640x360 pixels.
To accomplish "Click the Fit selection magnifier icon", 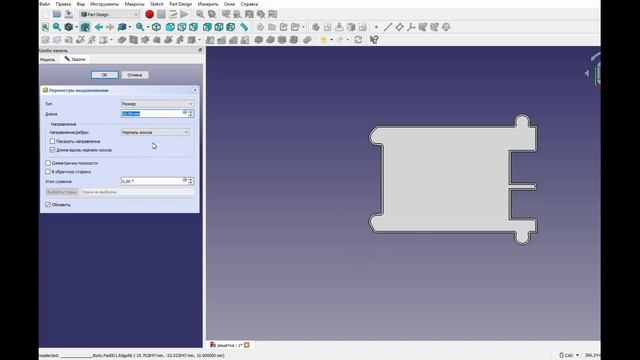I will coord(57,27).
